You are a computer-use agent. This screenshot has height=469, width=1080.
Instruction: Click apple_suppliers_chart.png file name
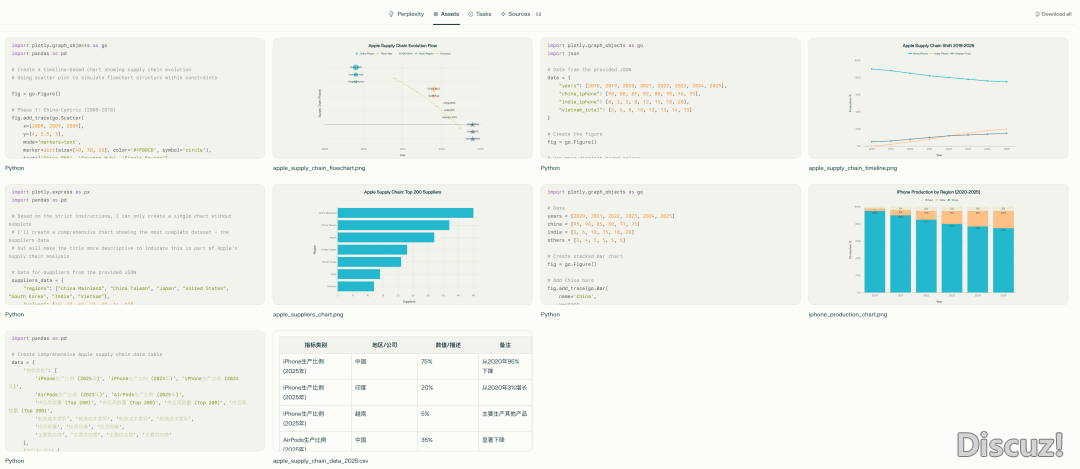(308, 314)
